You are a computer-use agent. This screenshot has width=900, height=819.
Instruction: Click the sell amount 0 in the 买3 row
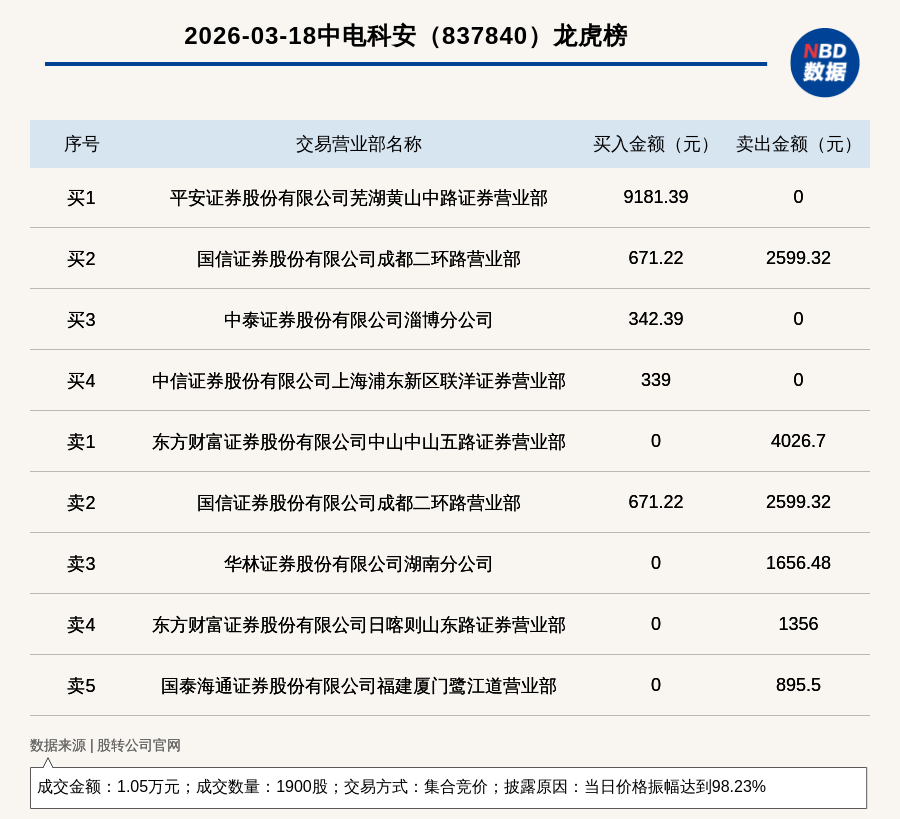(x=798, y=319)
